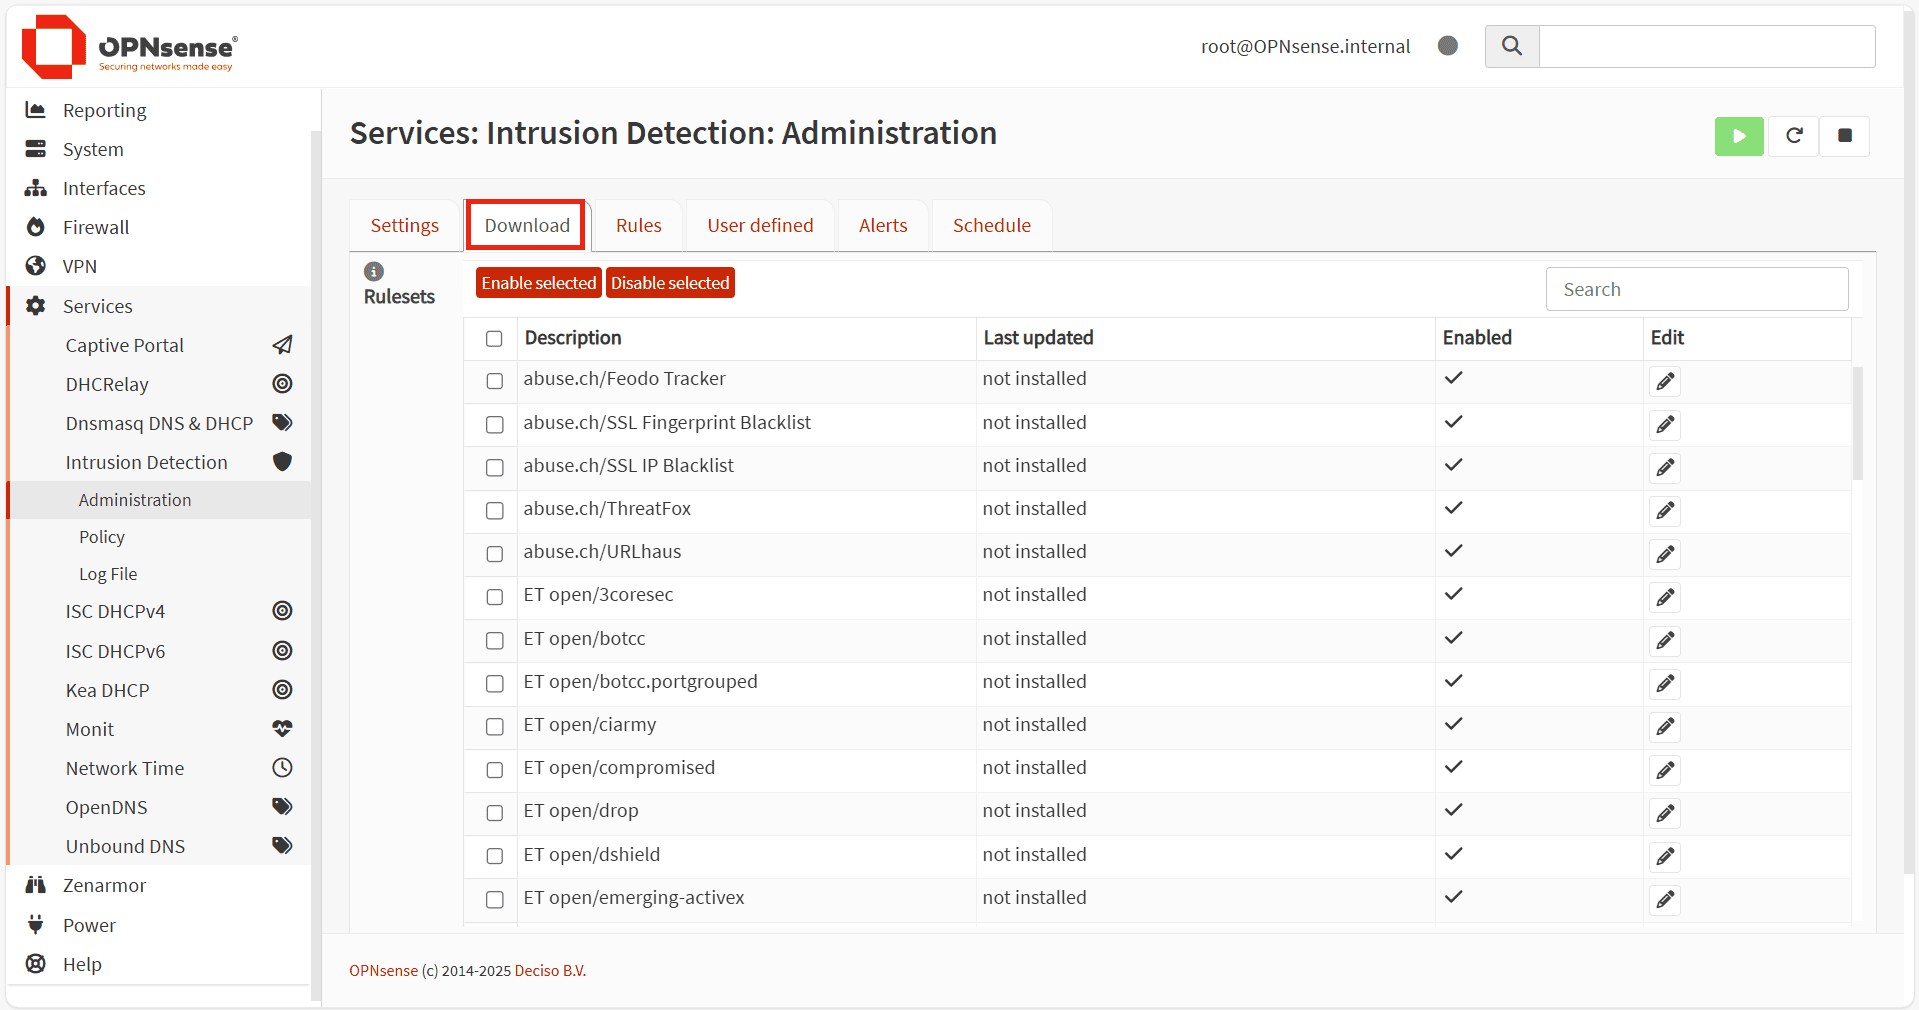Restart the intrusion detection service
Screen dimensions: 1919x1010
click(x=1794, y=136)
